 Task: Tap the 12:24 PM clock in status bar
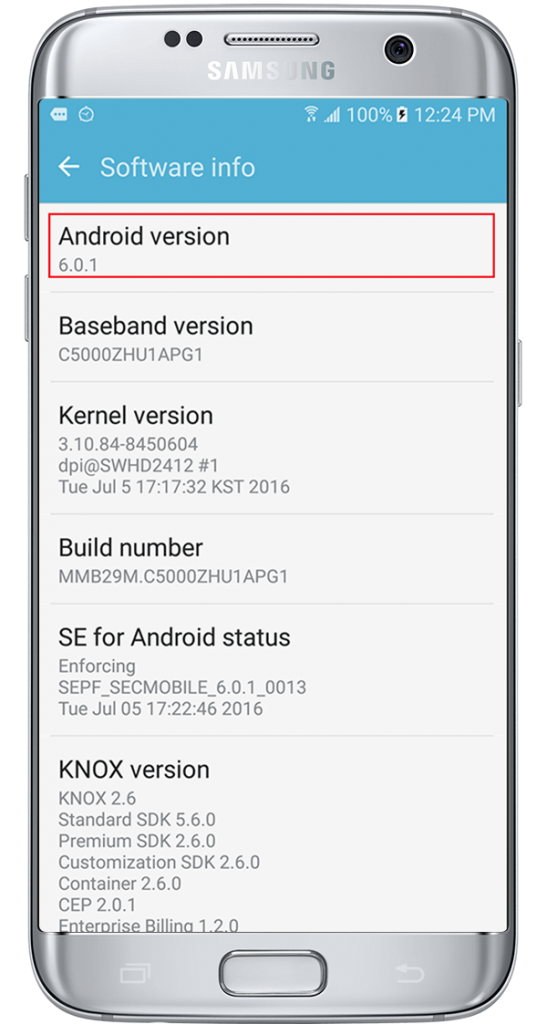454,116
